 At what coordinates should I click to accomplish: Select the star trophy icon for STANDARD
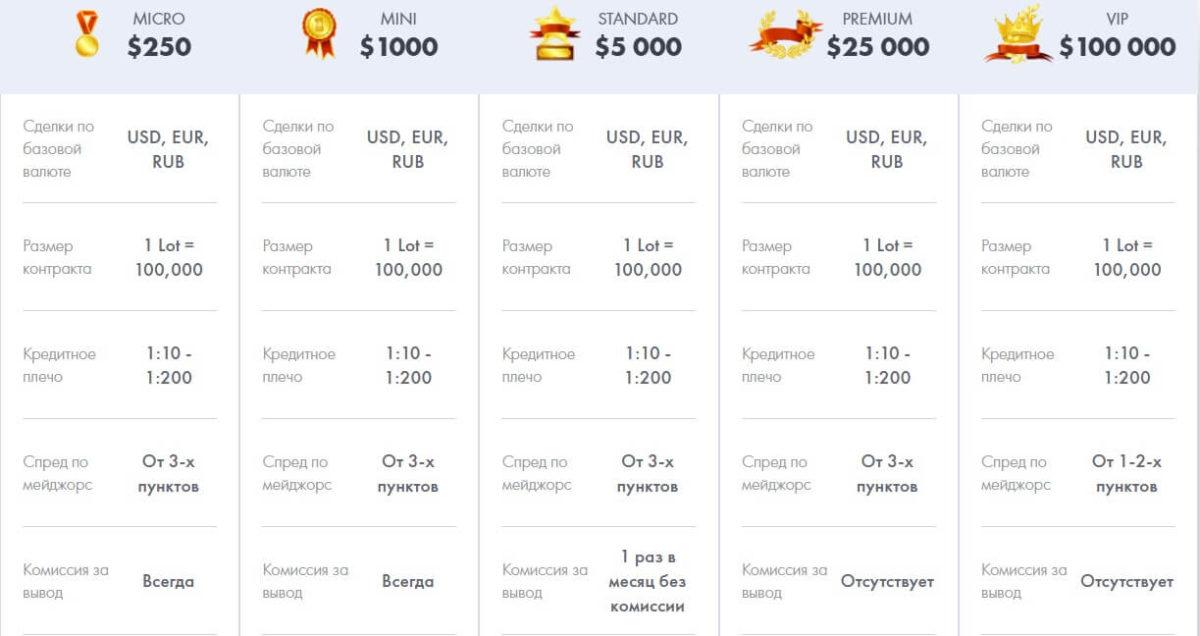555,34
